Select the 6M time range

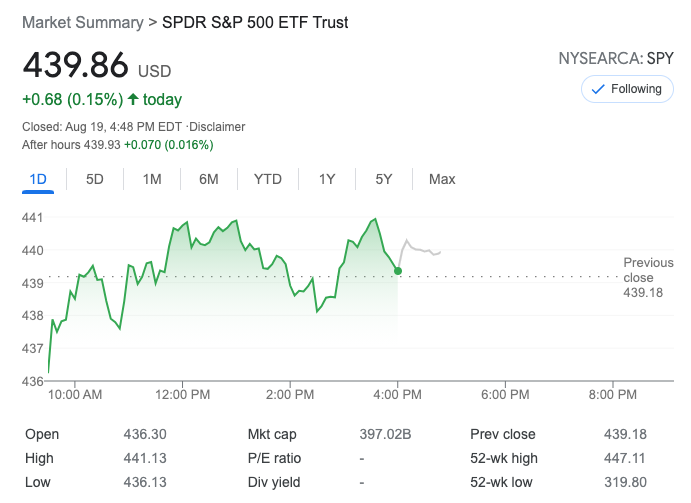point(209,179)
